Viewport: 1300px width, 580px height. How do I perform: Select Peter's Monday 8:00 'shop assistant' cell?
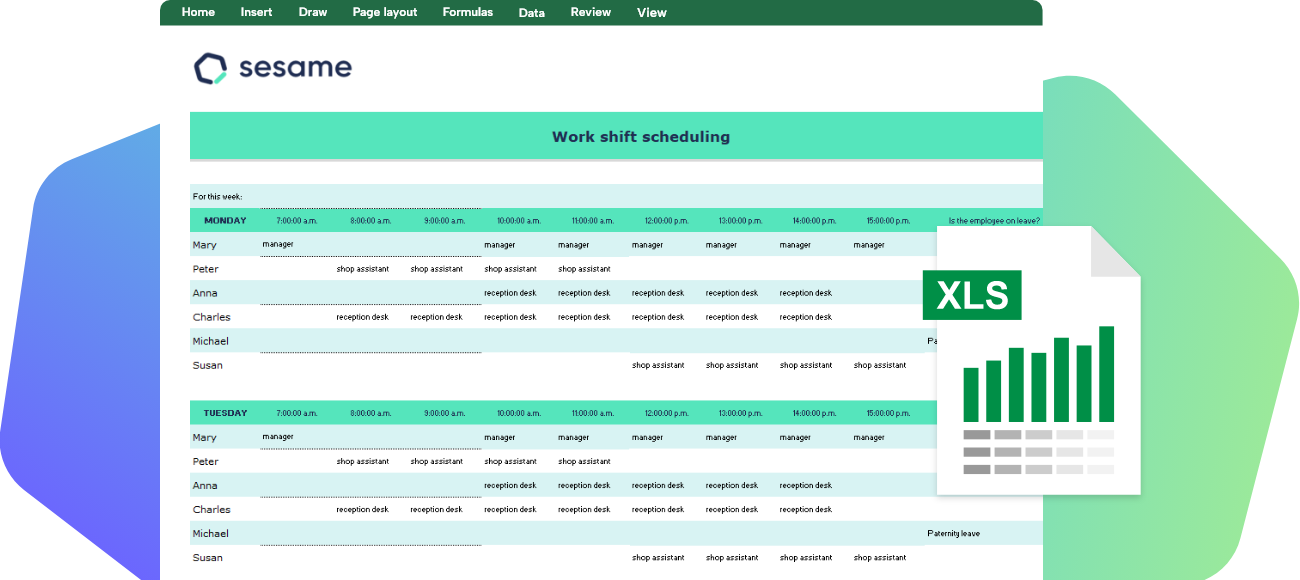(x=363, y=269)
